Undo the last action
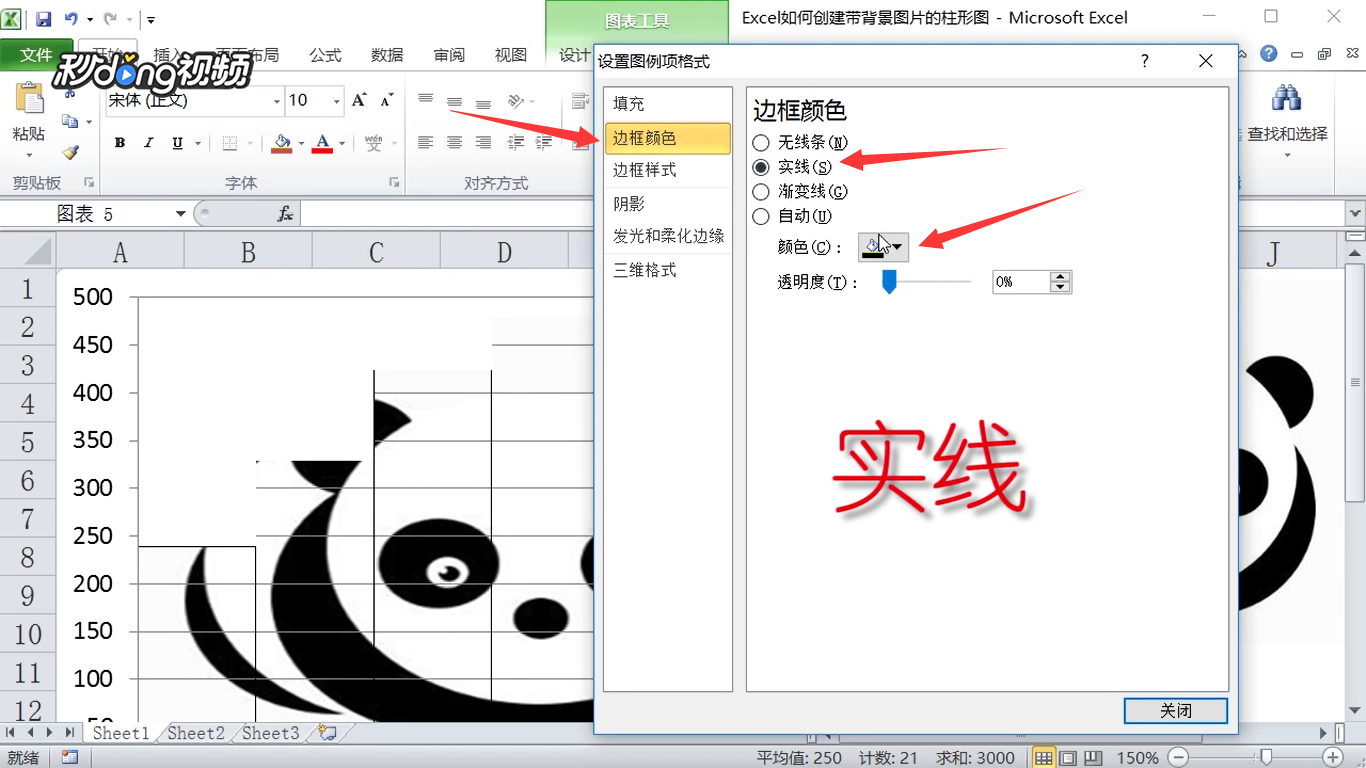 coord(71,19)
